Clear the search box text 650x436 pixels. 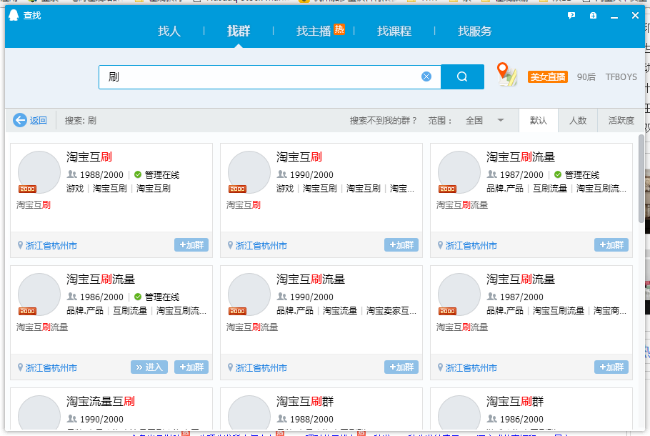click(426, 76)
